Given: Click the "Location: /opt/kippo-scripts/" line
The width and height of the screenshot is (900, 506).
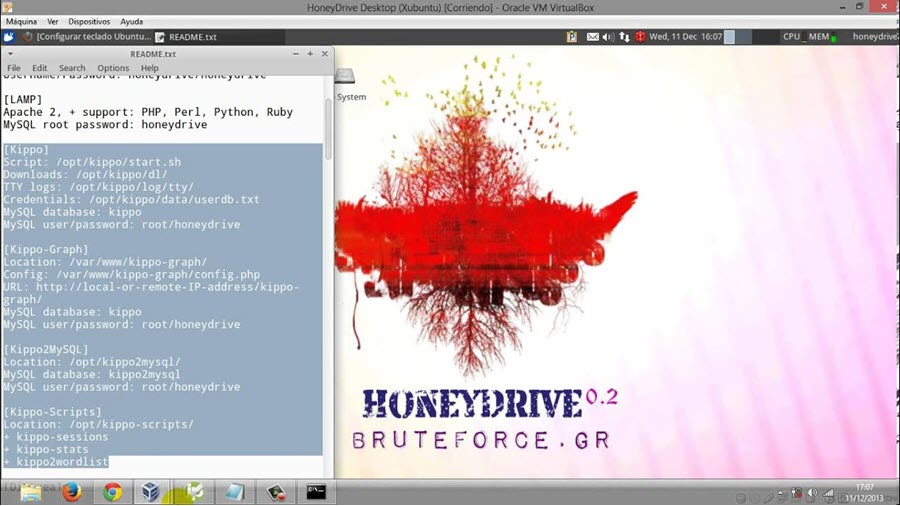Looking at the screenshot, I should [x=98, y=425].
